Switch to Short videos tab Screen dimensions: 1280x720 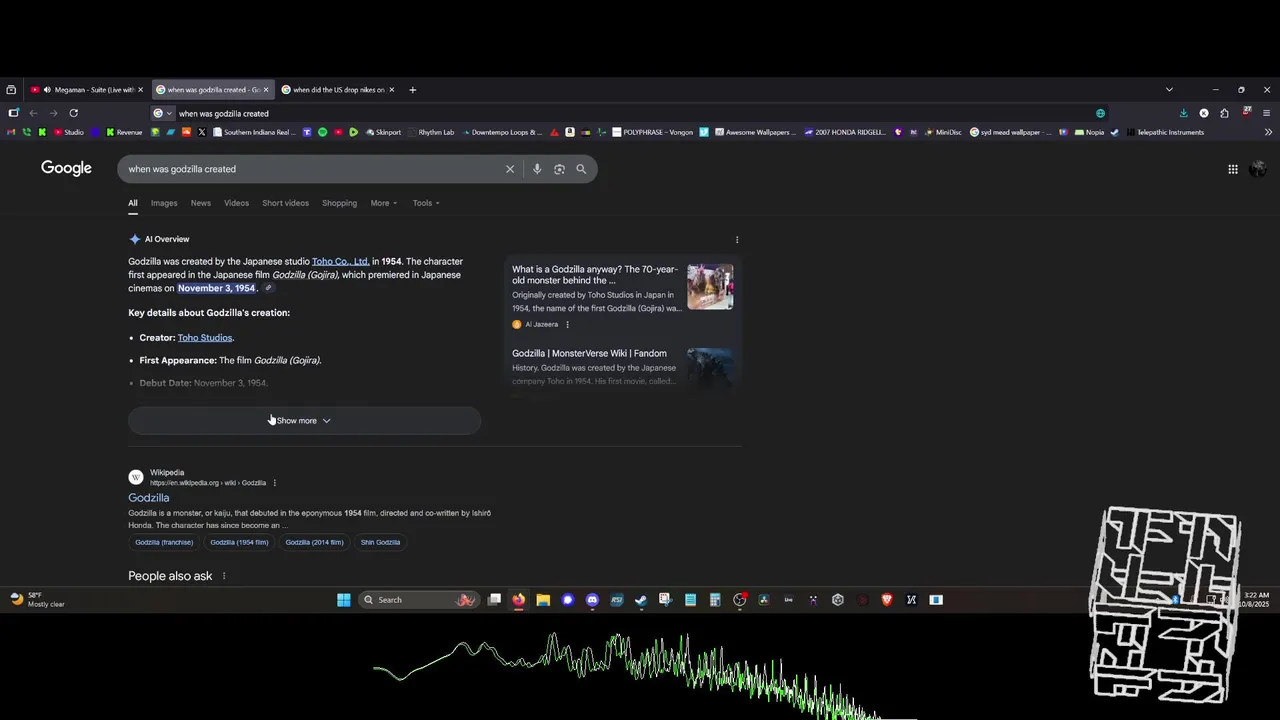tap(285, 203)
